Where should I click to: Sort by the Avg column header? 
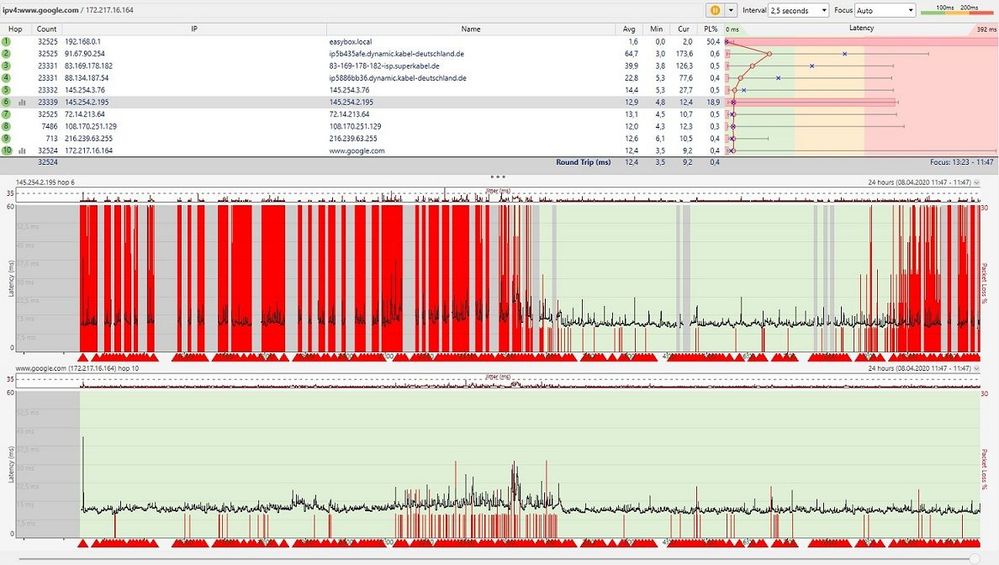click(629, 29)
